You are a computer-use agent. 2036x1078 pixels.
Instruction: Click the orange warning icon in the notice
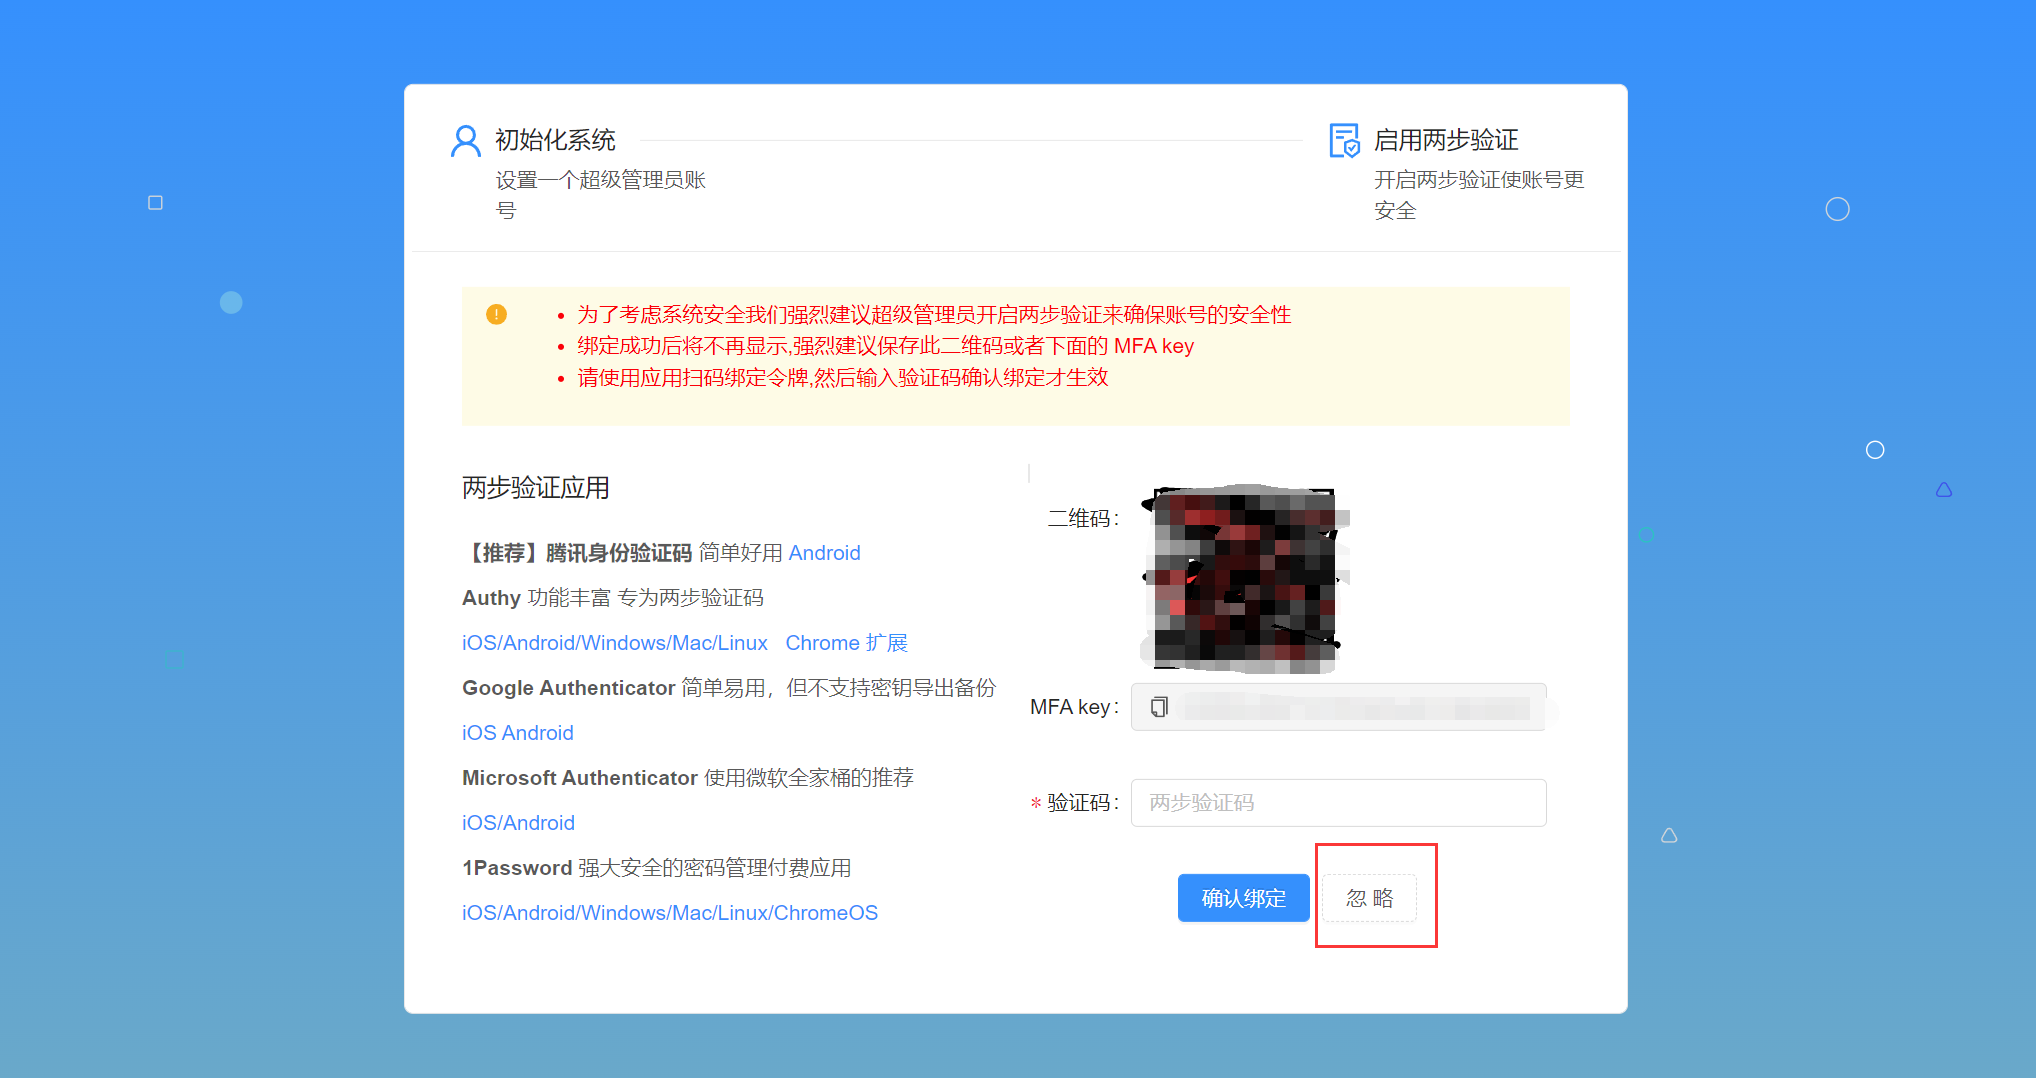pyautogui.click(x=496, y=315)
